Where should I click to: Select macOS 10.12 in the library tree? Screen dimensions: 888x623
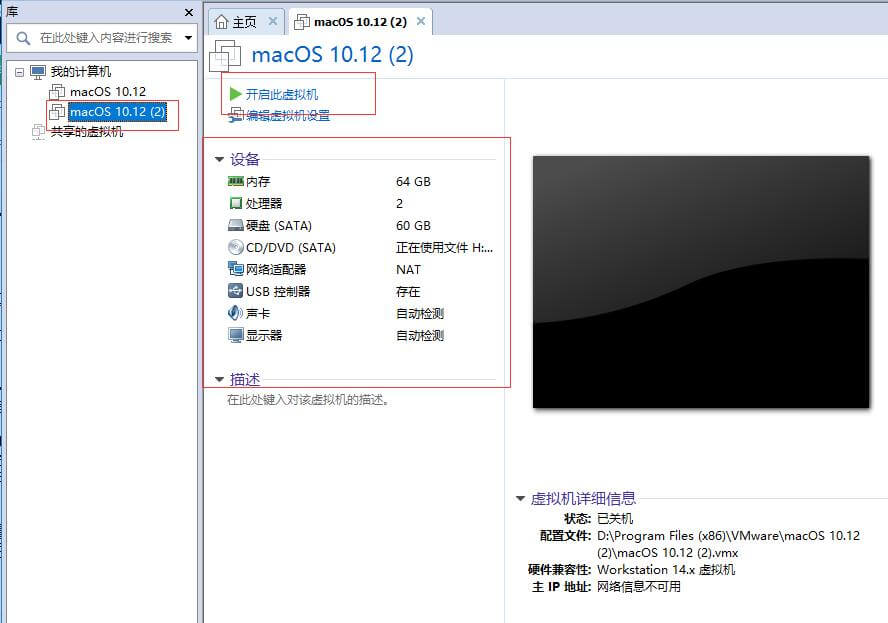108,91
